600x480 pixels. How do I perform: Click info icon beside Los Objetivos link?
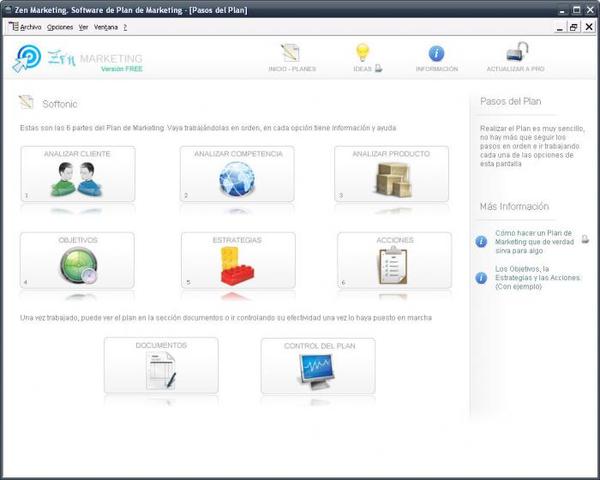(x=481, y=278)
